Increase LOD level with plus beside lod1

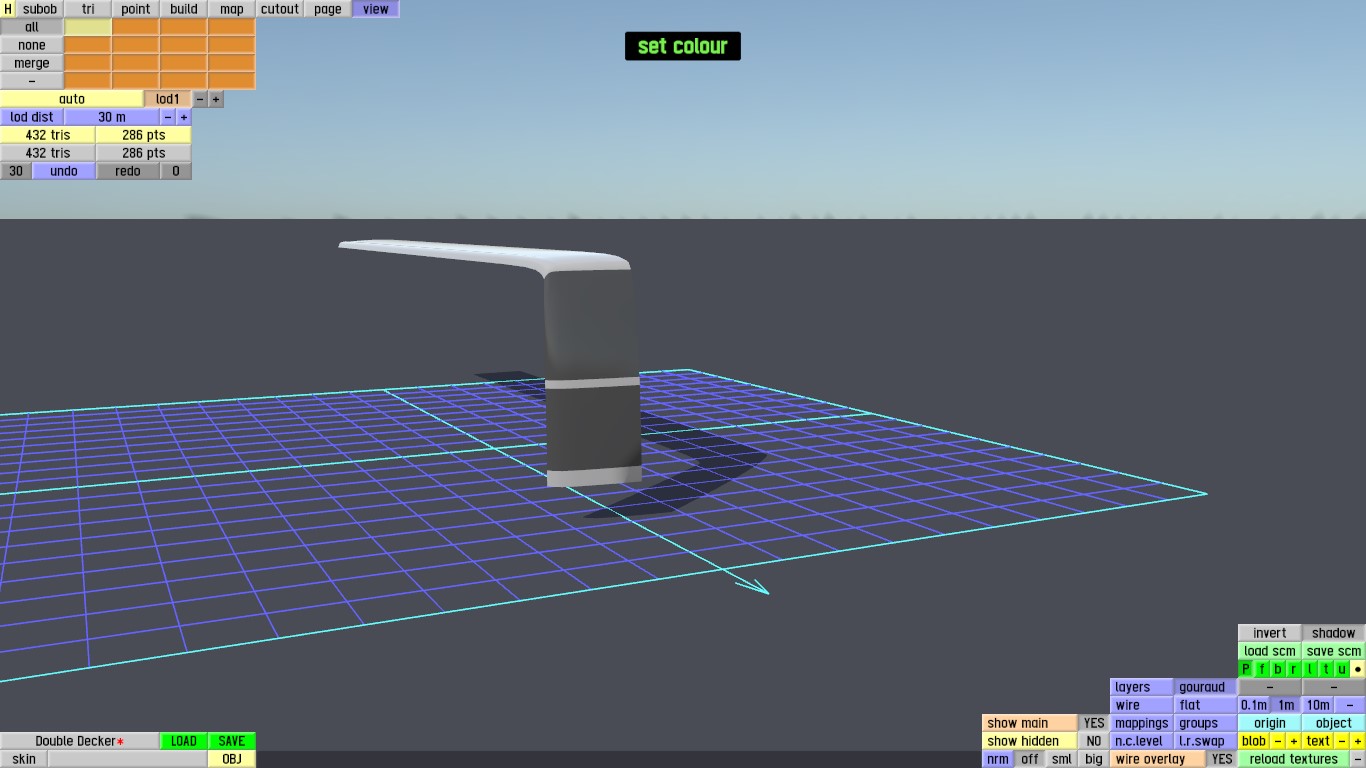pos(216,99)
